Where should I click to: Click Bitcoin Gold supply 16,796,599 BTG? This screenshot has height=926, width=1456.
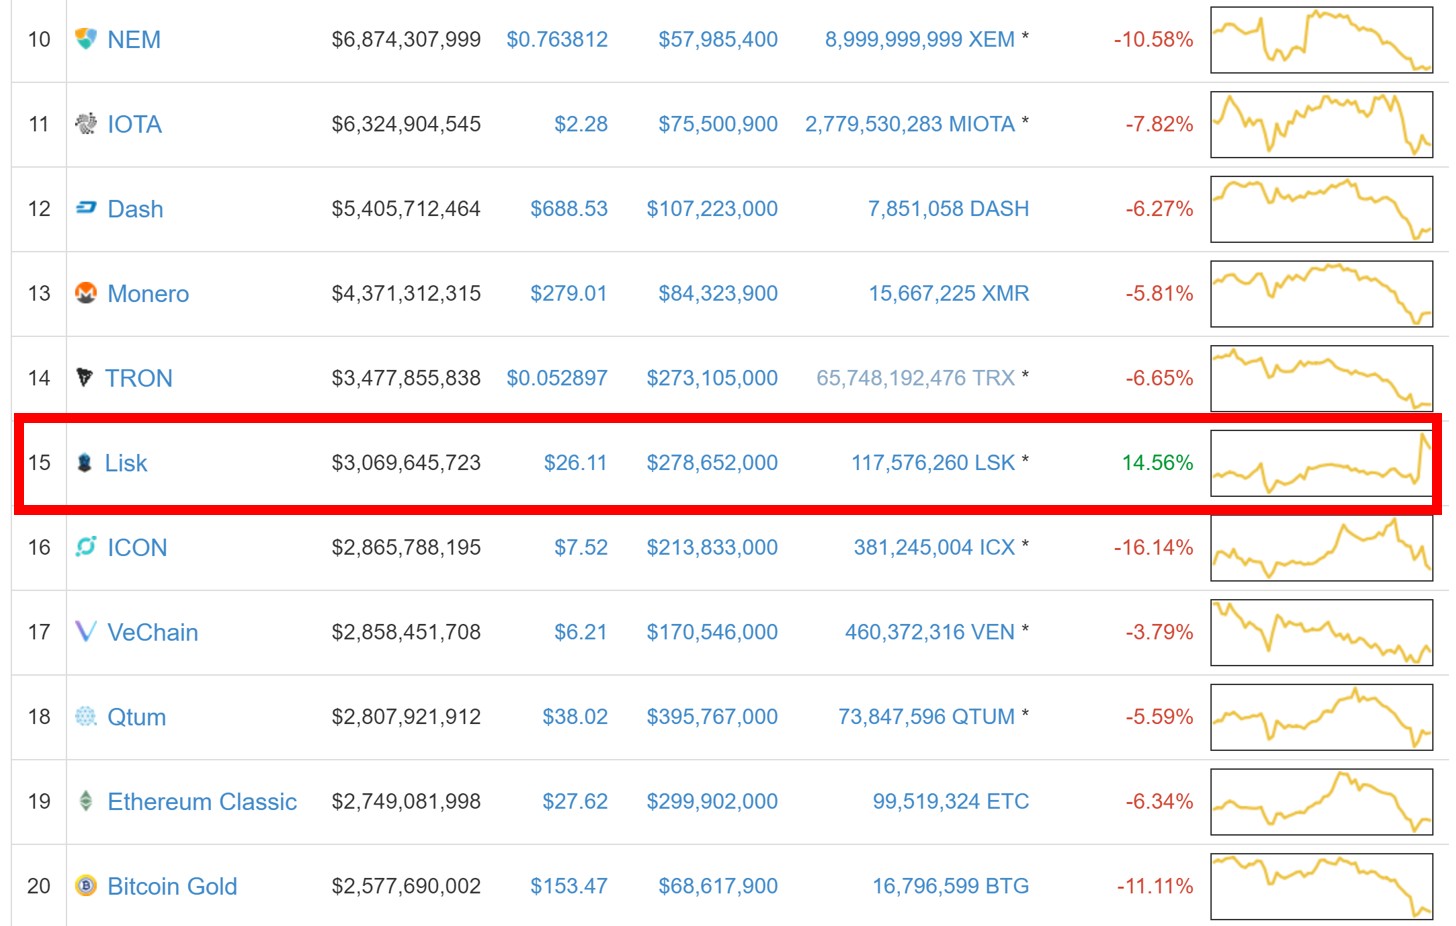tap(951, 886)
